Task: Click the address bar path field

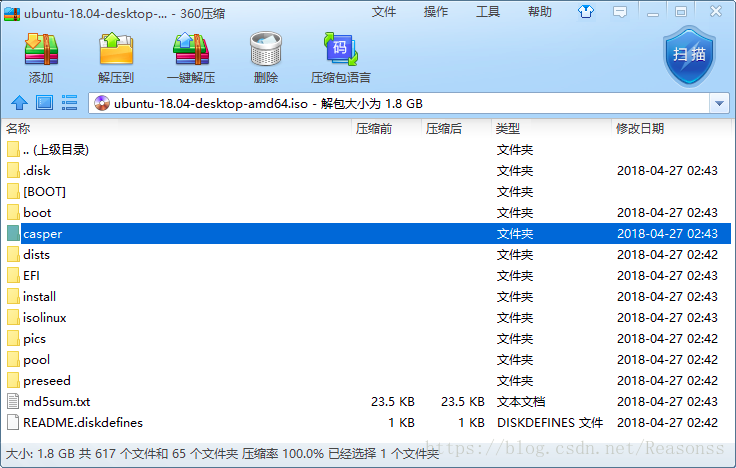Action: coord(399,104)
